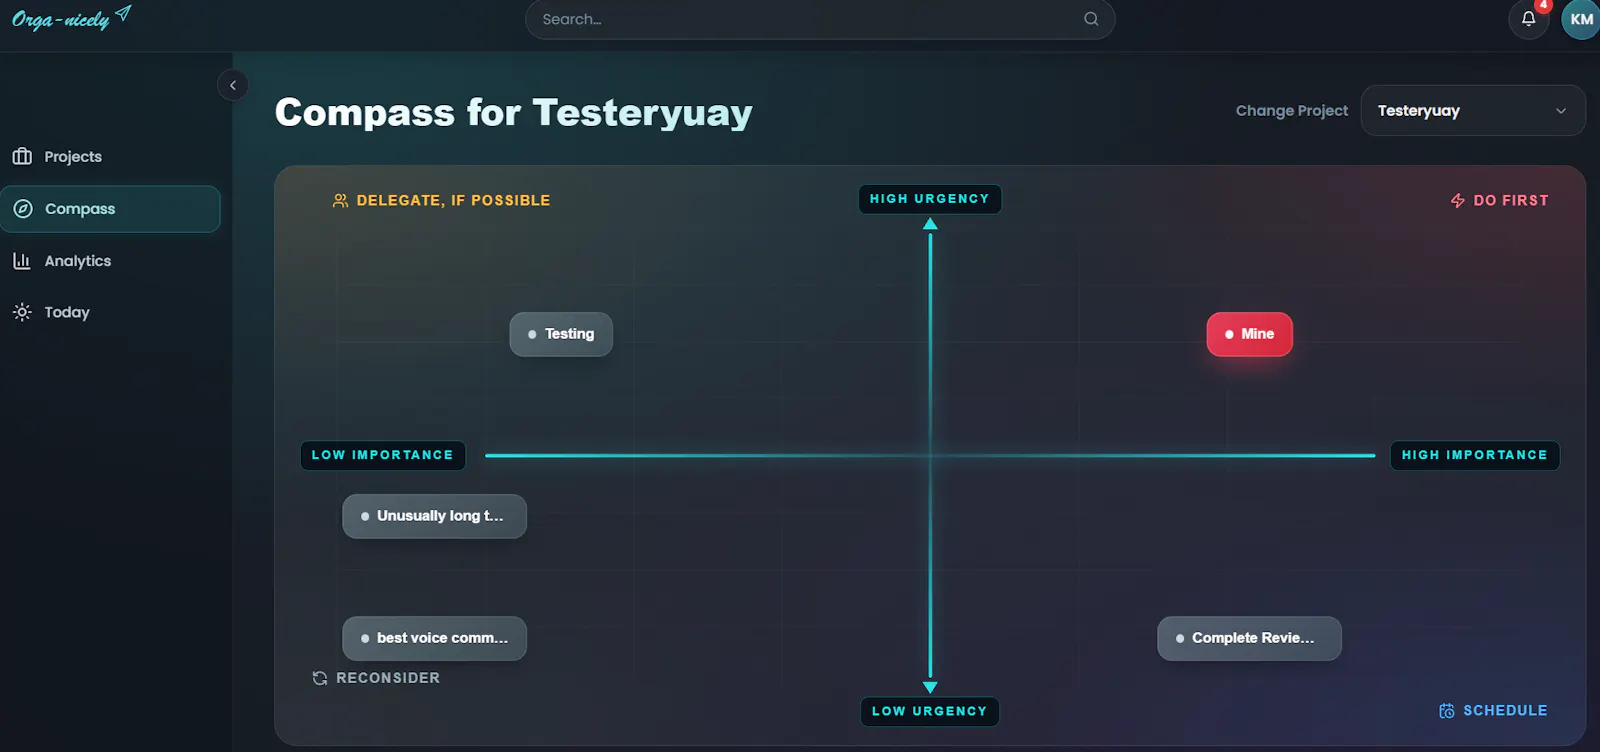Go to the Compass page

(x=110, y=209)
